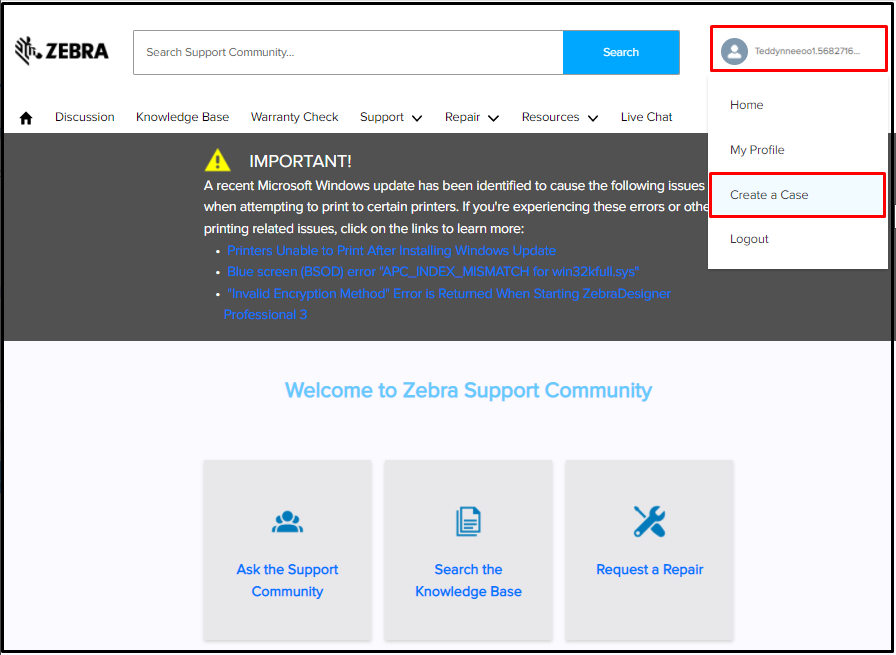Image resolution: width=896 pixels, height=655 pixels.
Task: Click the blue Search button
Action: pos(621,52)
